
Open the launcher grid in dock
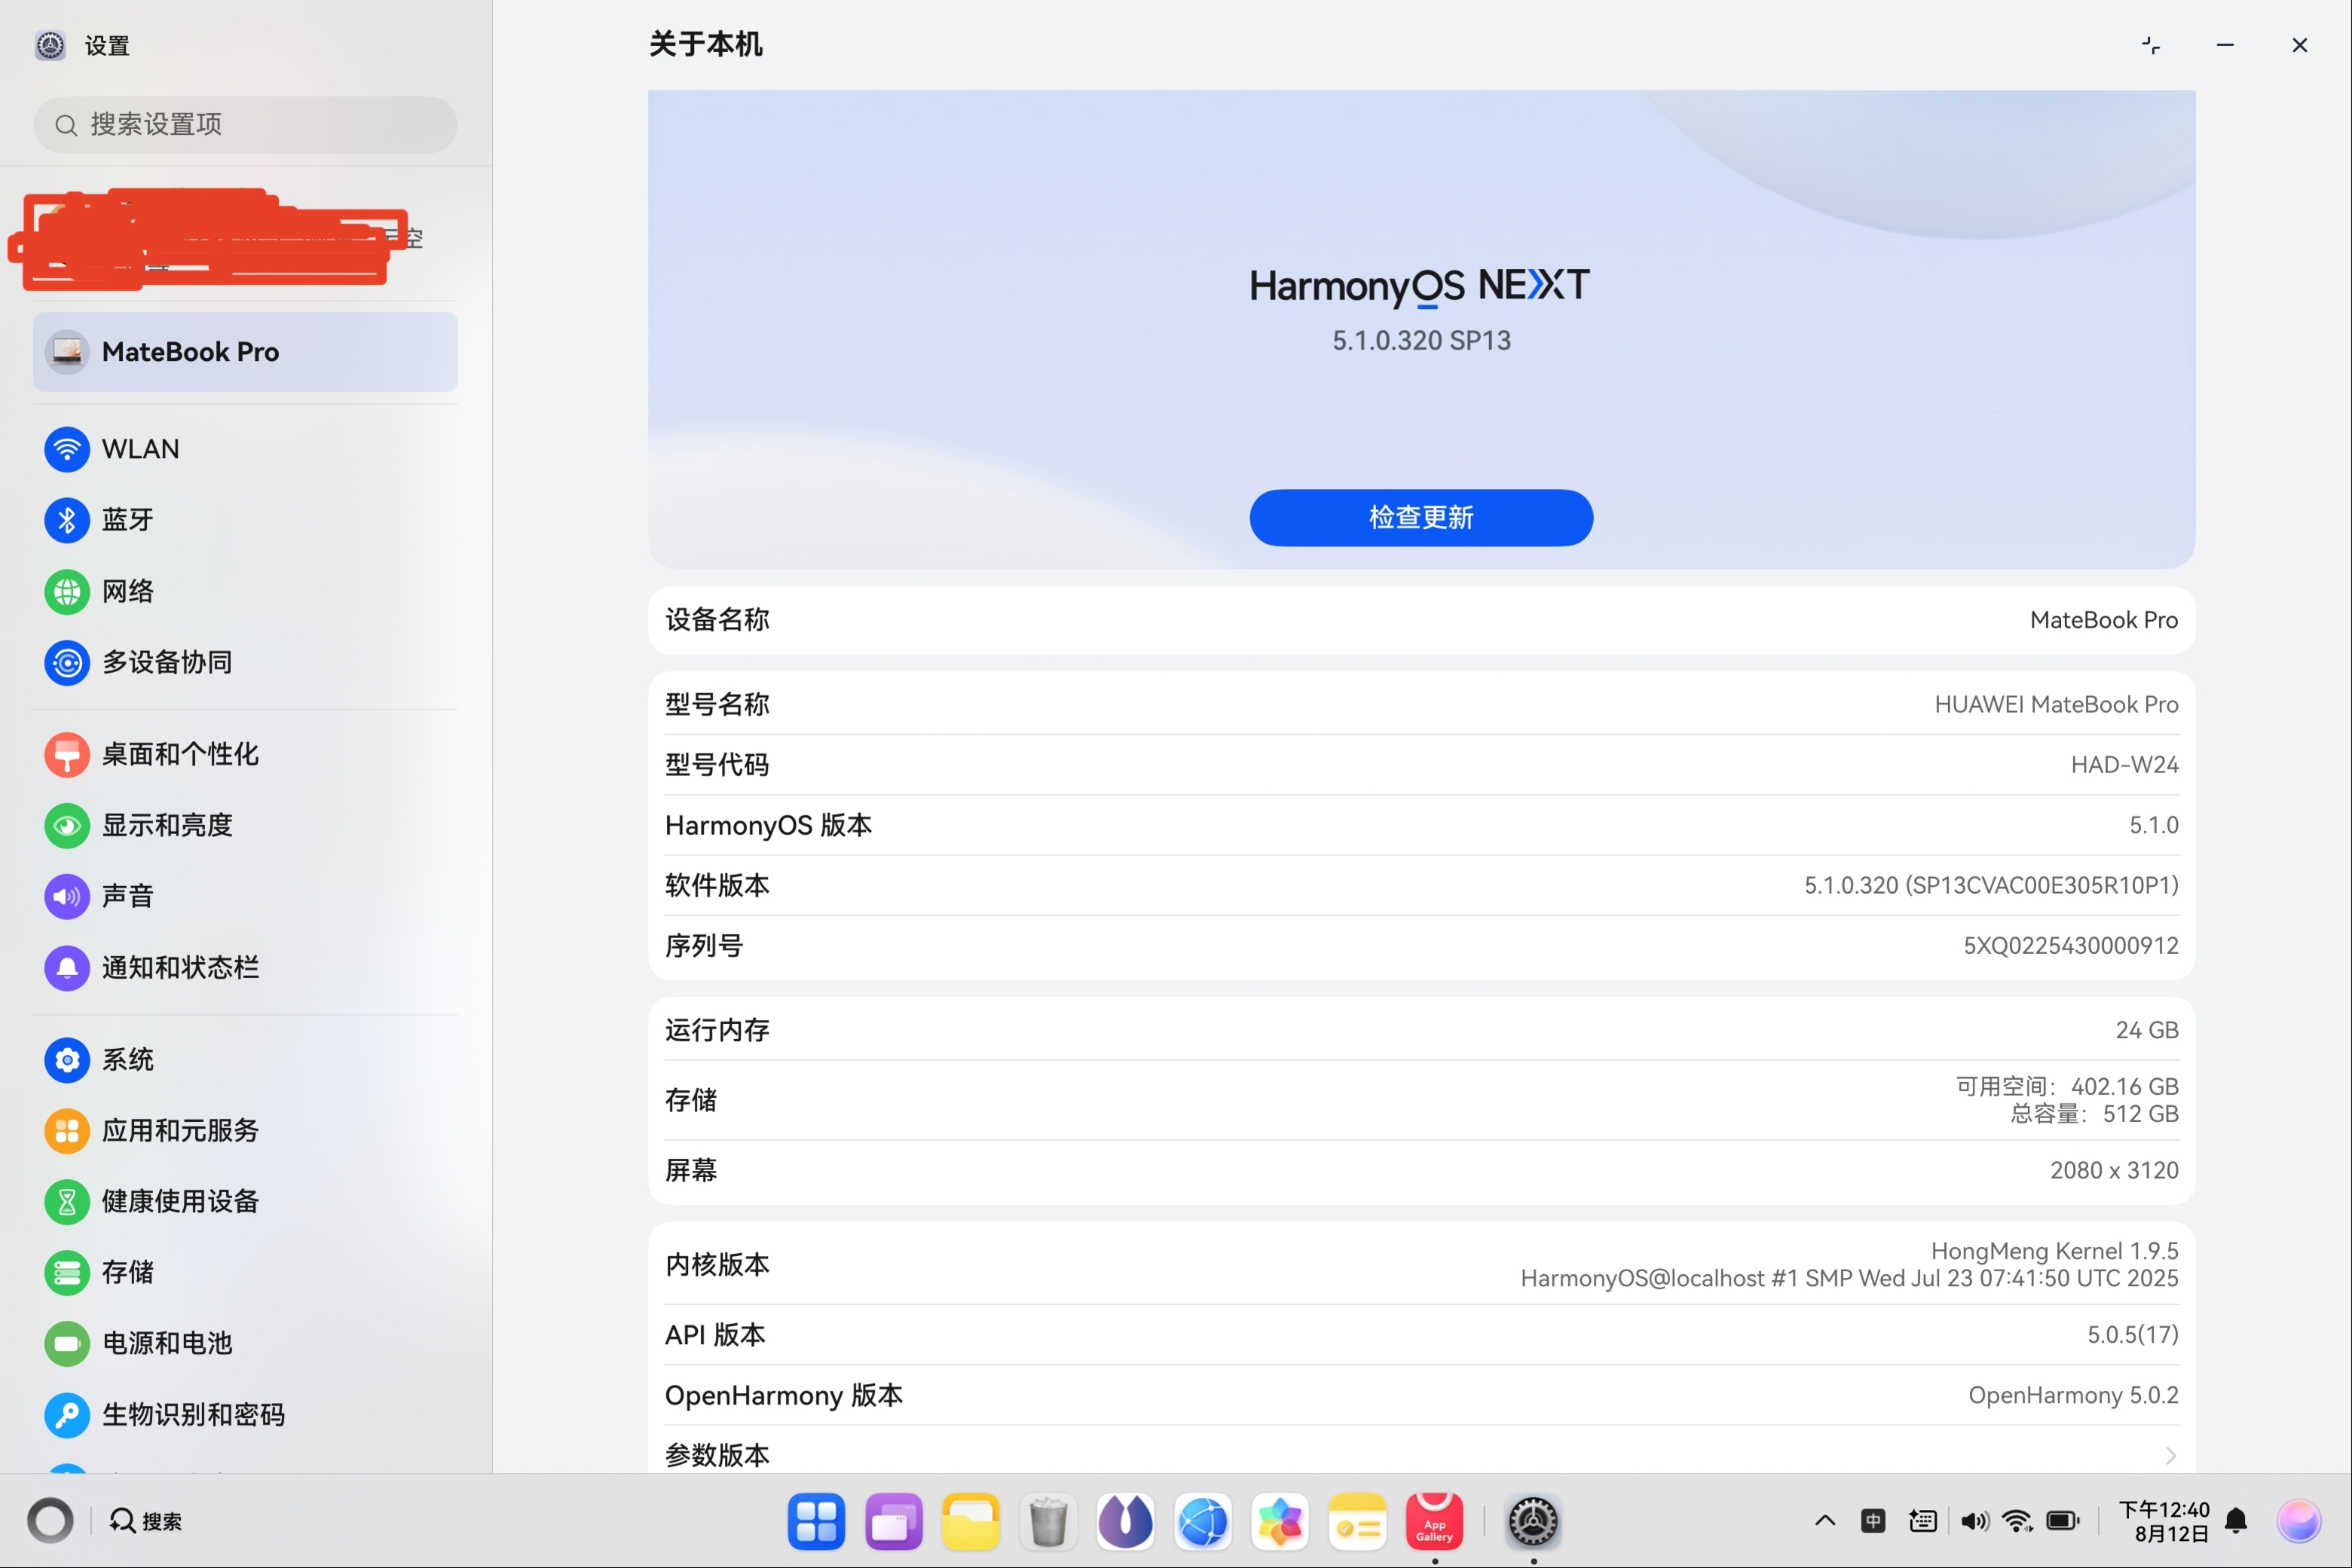click(x=816, y=1522)
